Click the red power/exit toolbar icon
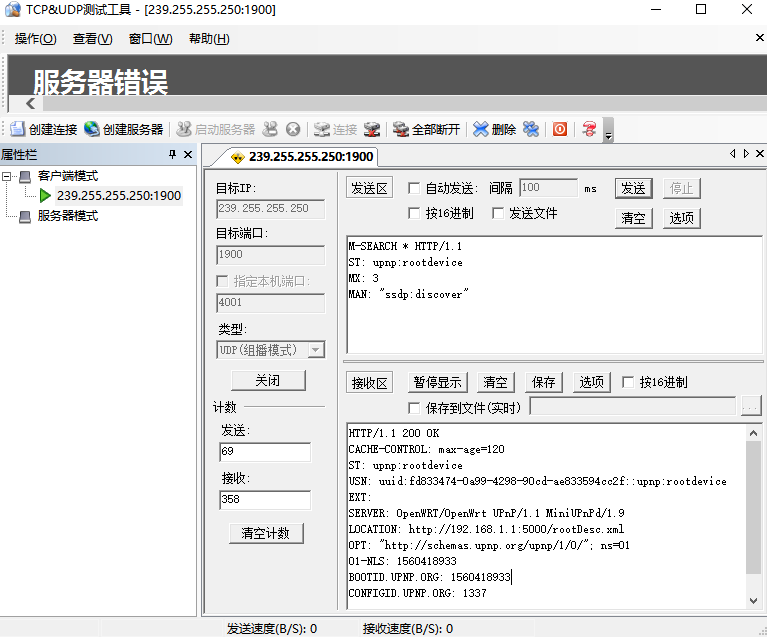Screen dimensions: 767x637 point(560,129)
